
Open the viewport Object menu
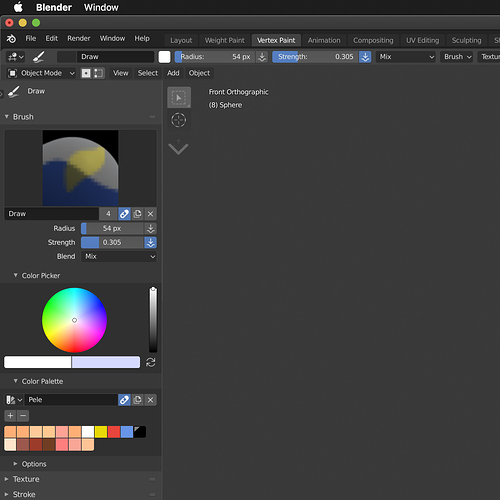[199, 73]
